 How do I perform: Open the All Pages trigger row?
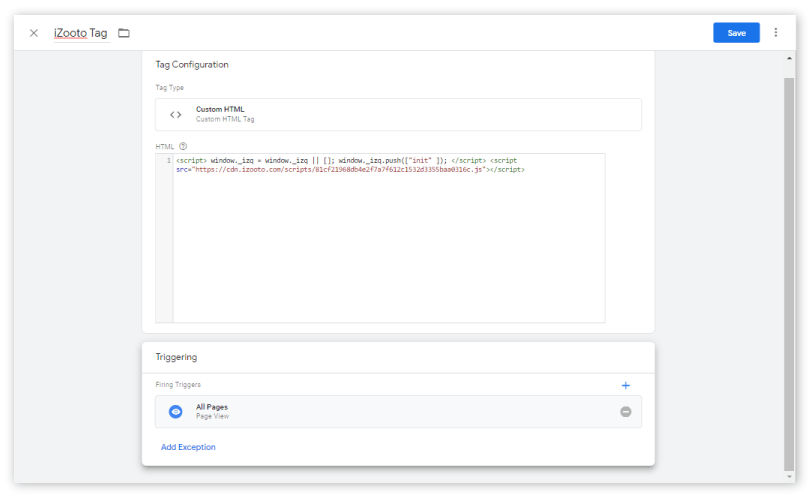(398, 412)
